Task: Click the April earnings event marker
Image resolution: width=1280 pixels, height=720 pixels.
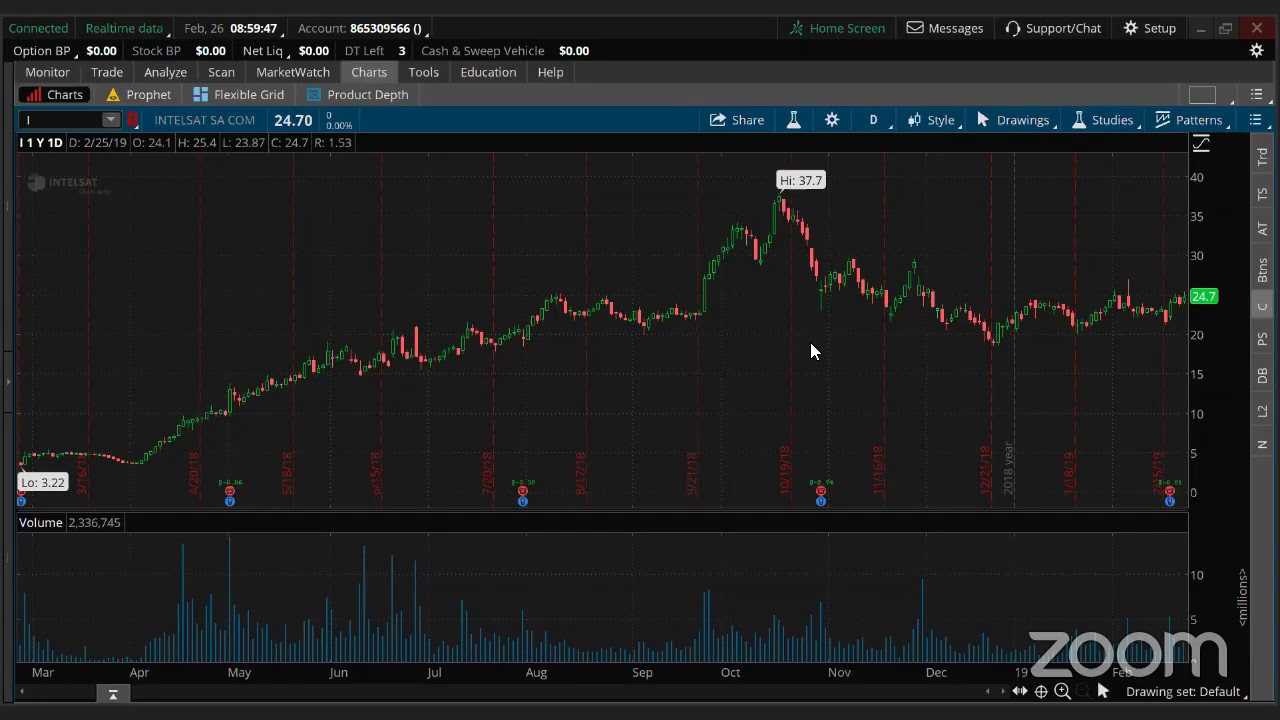Action: tap(229, 491)
